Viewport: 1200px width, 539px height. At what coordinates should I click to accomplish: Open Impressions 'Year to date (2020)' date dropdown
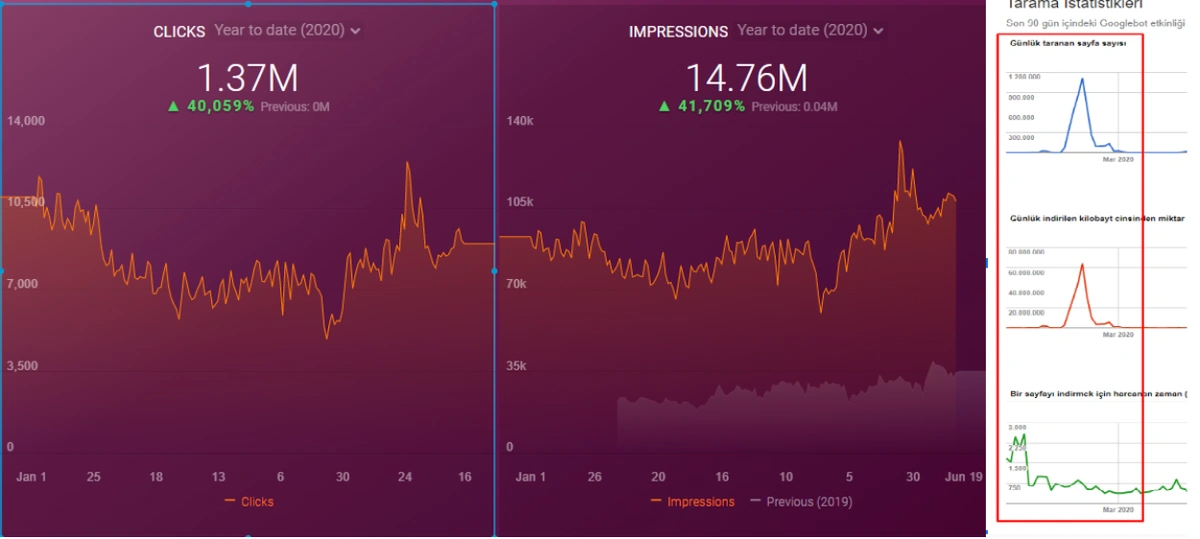coord(810,31)
